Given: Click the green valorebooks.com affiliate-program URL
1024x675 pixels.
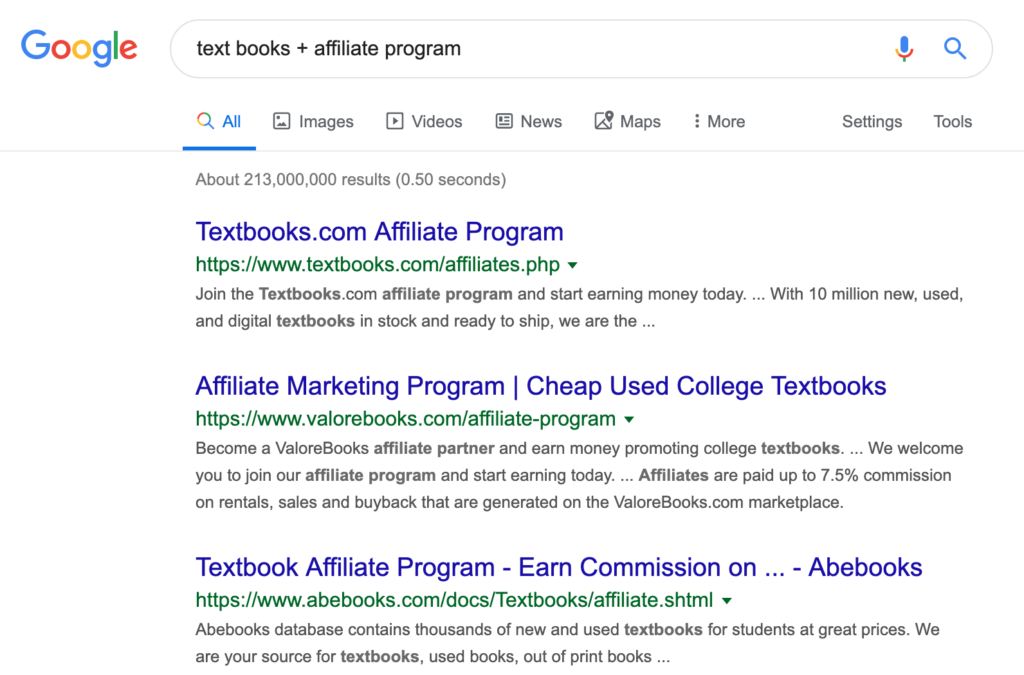Looking at the screenshot, I should [x=405, y=419].
